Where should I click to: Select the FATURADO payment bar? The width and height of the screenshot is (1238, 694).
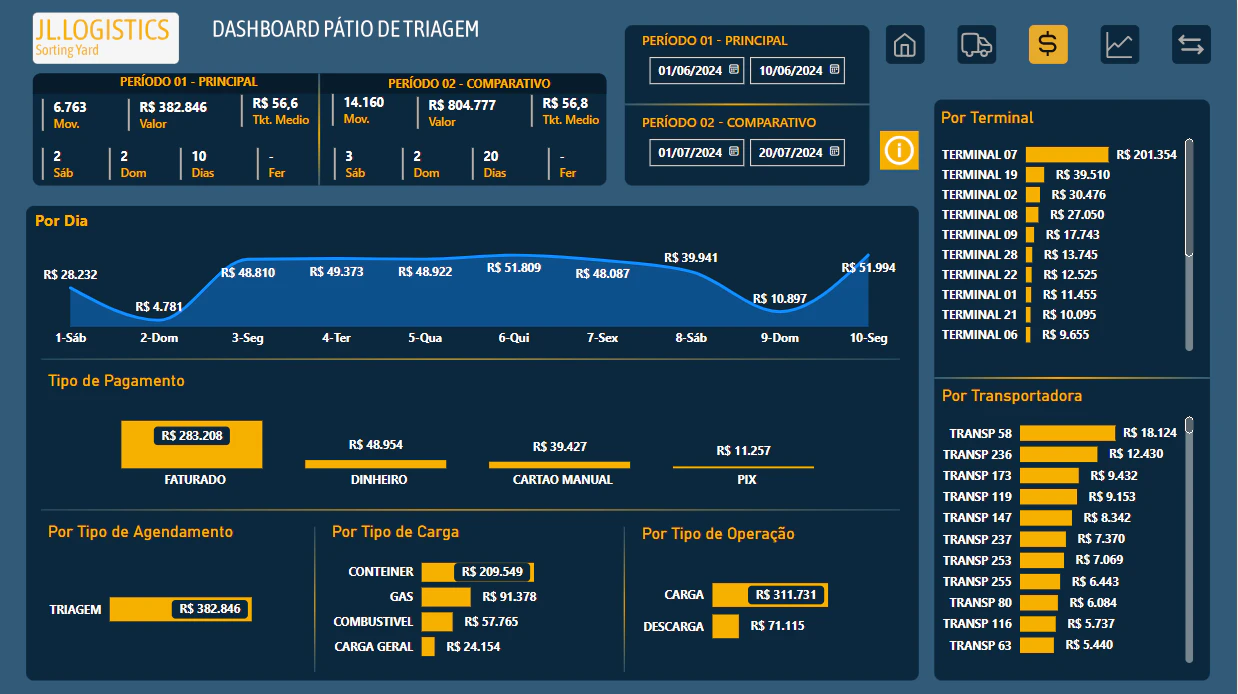[192, 444]
